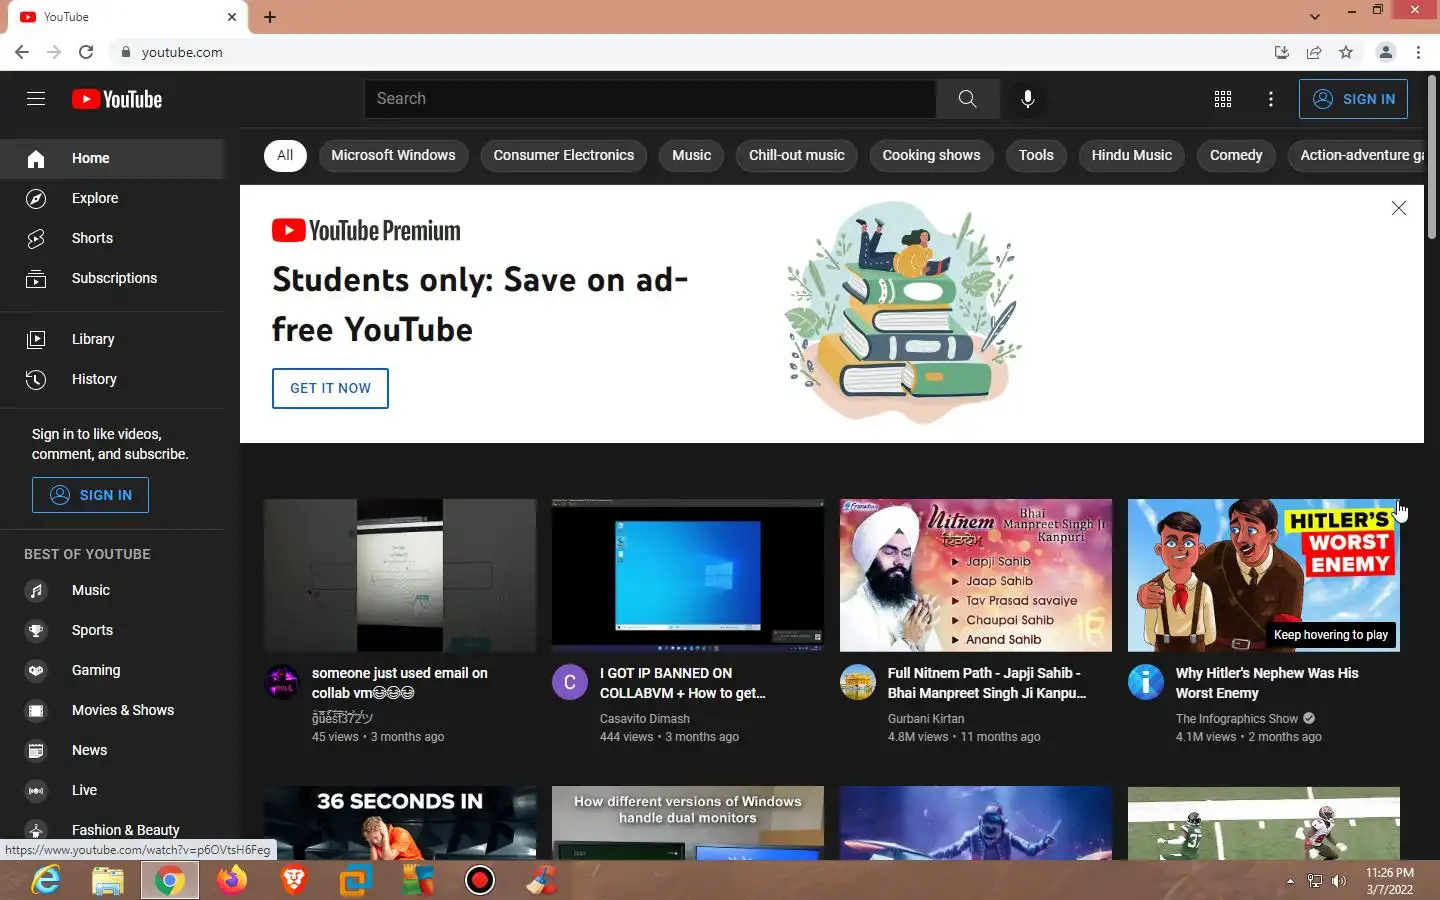Click Gurbani Kirtan channel avatar

(858, 682)
